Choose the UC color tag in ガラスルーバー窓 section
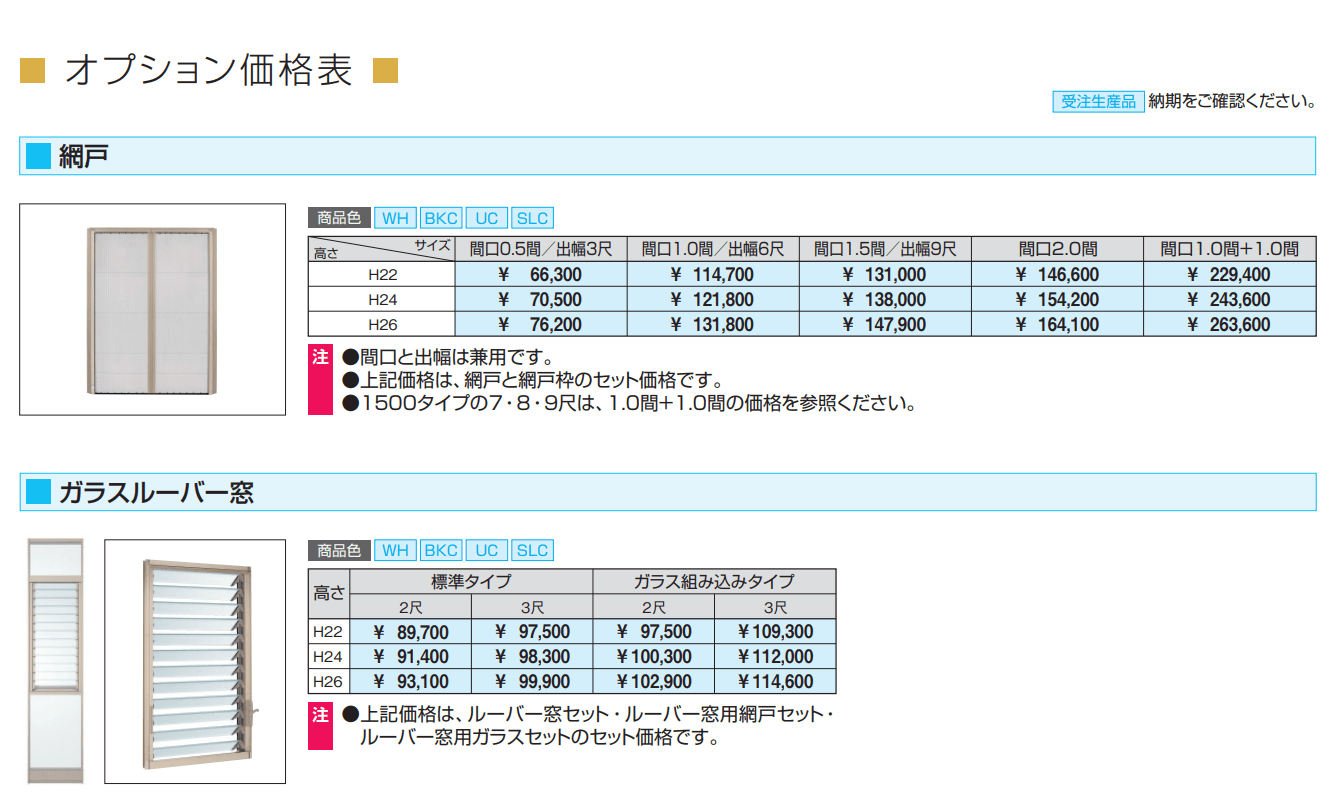 [486, 551]
